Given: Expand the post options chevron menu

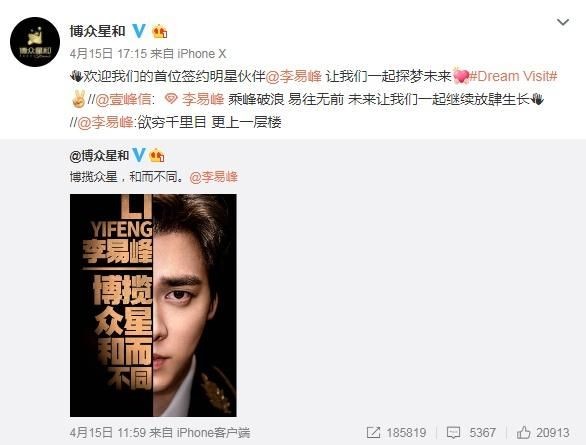Looking at the screenshot, I should click(563, 22).
